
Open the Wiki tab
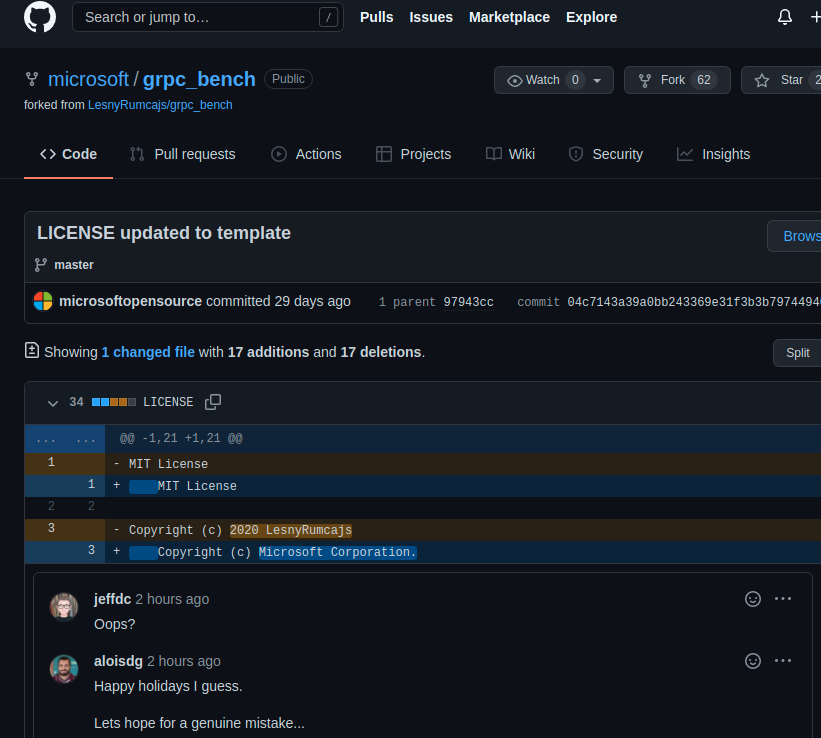(x=511, y=154)
